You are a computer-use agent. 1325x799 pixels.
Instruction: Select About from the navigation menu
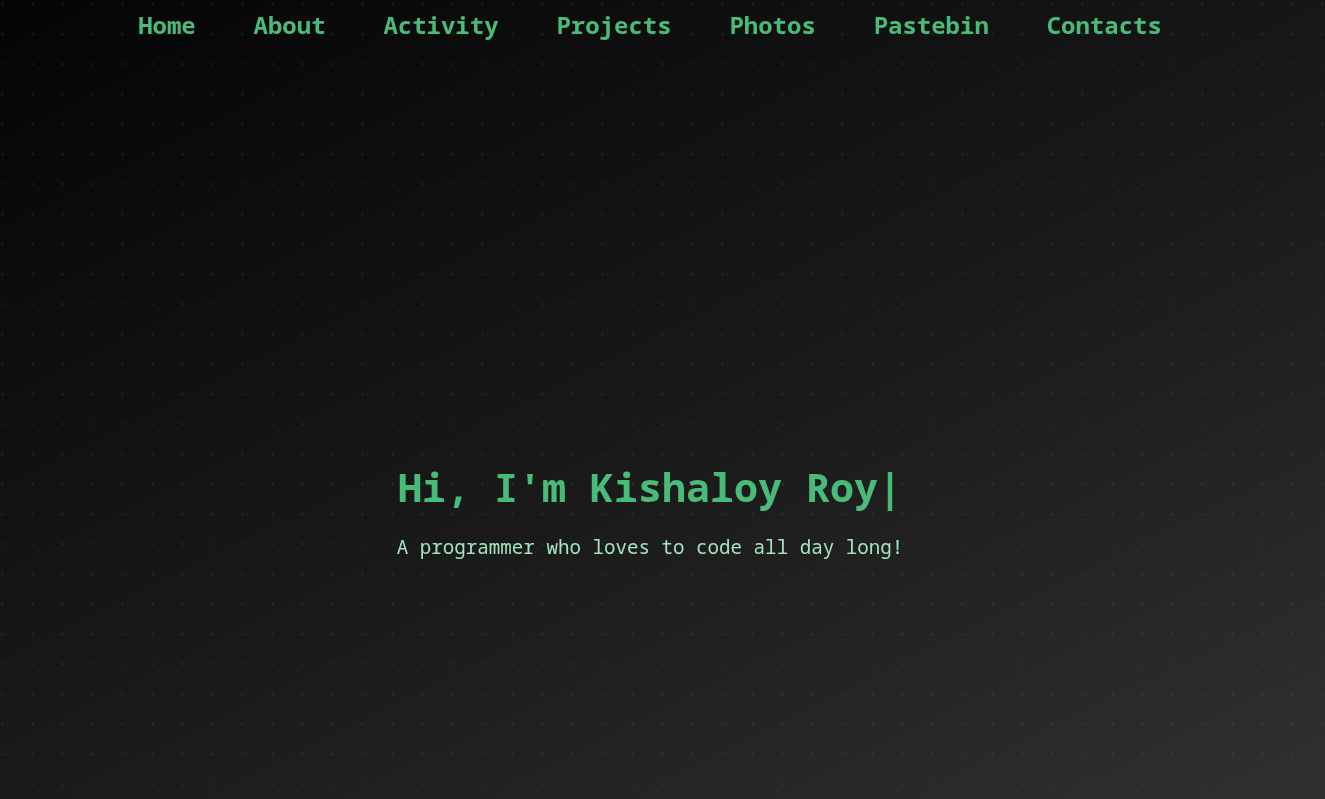point(289,26)
